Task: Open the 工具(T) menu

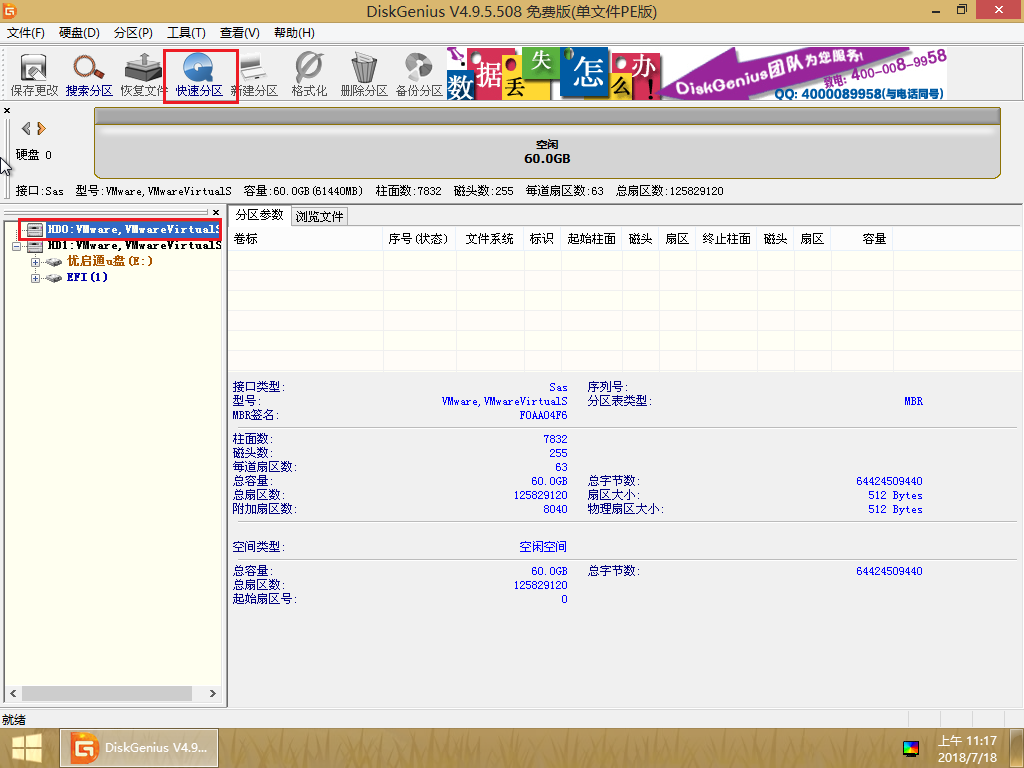Action: click(x=186, y=33)
